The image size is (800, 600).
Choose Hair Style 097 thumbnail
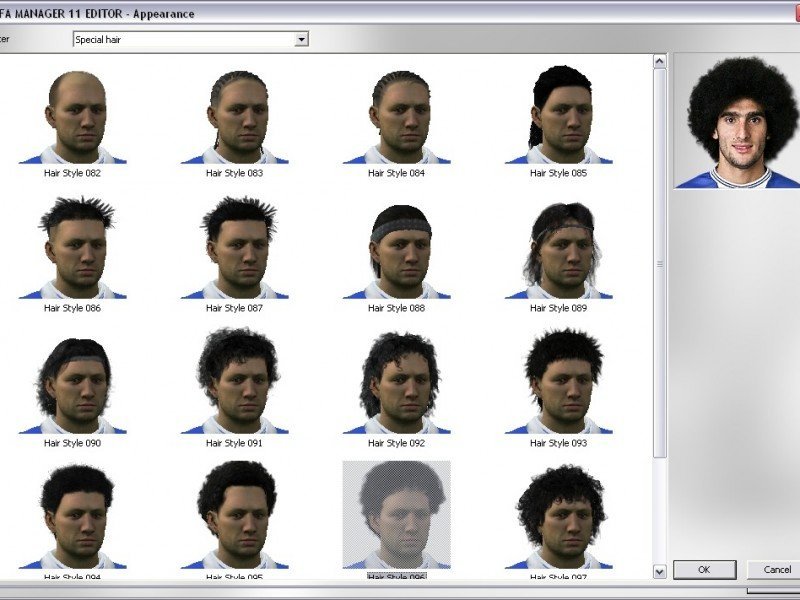click(x=559, y=516)
